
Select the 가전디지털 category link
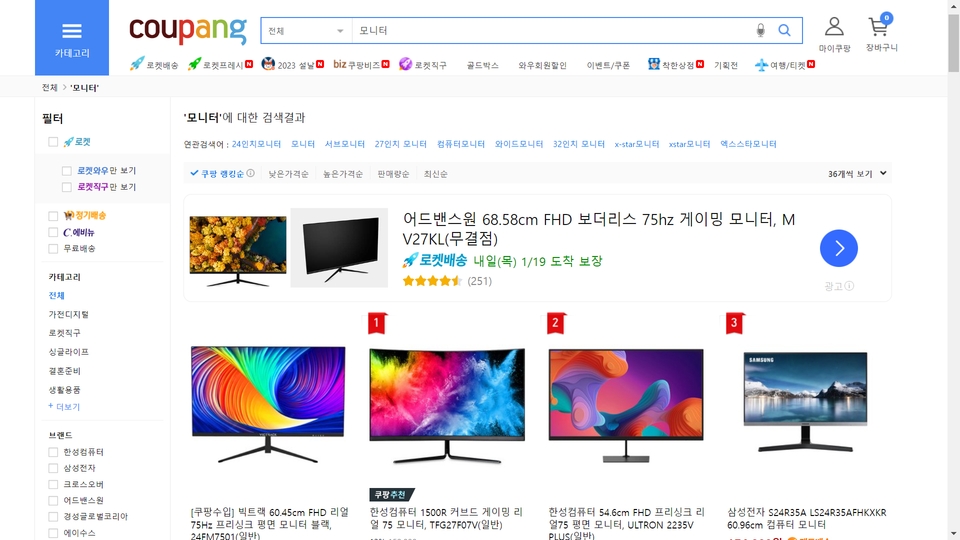click(69, 314)
